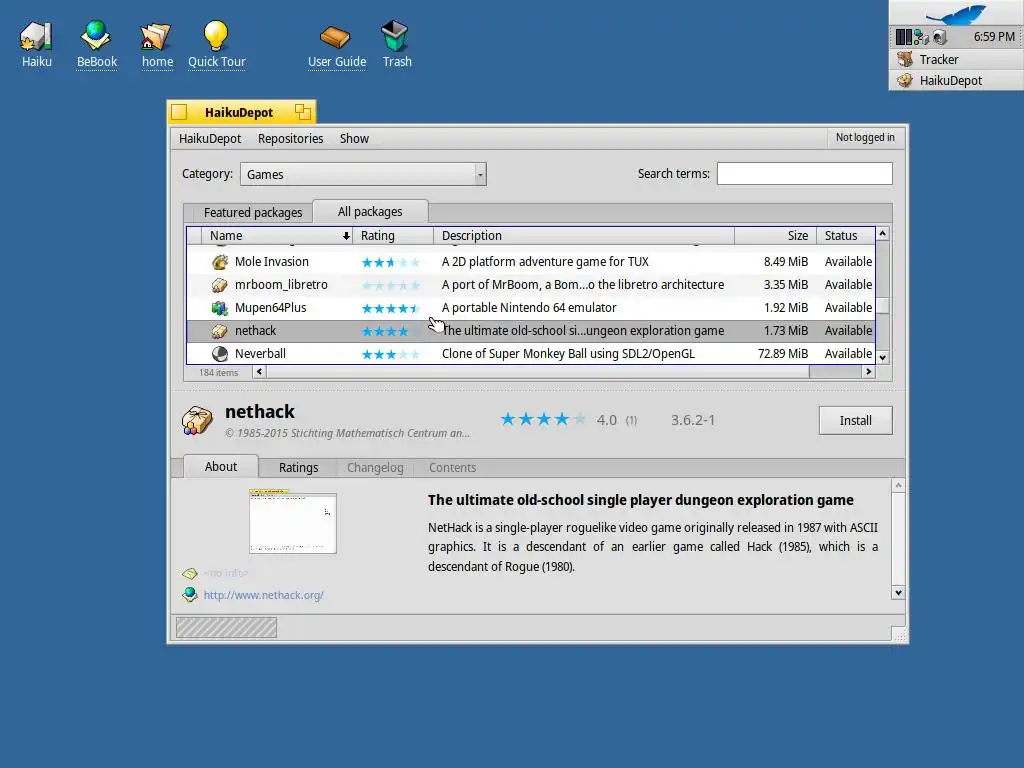Viewport: 1024px width, 768px height.
Task: Click the Install button for nethack
Action: point(855,421)
